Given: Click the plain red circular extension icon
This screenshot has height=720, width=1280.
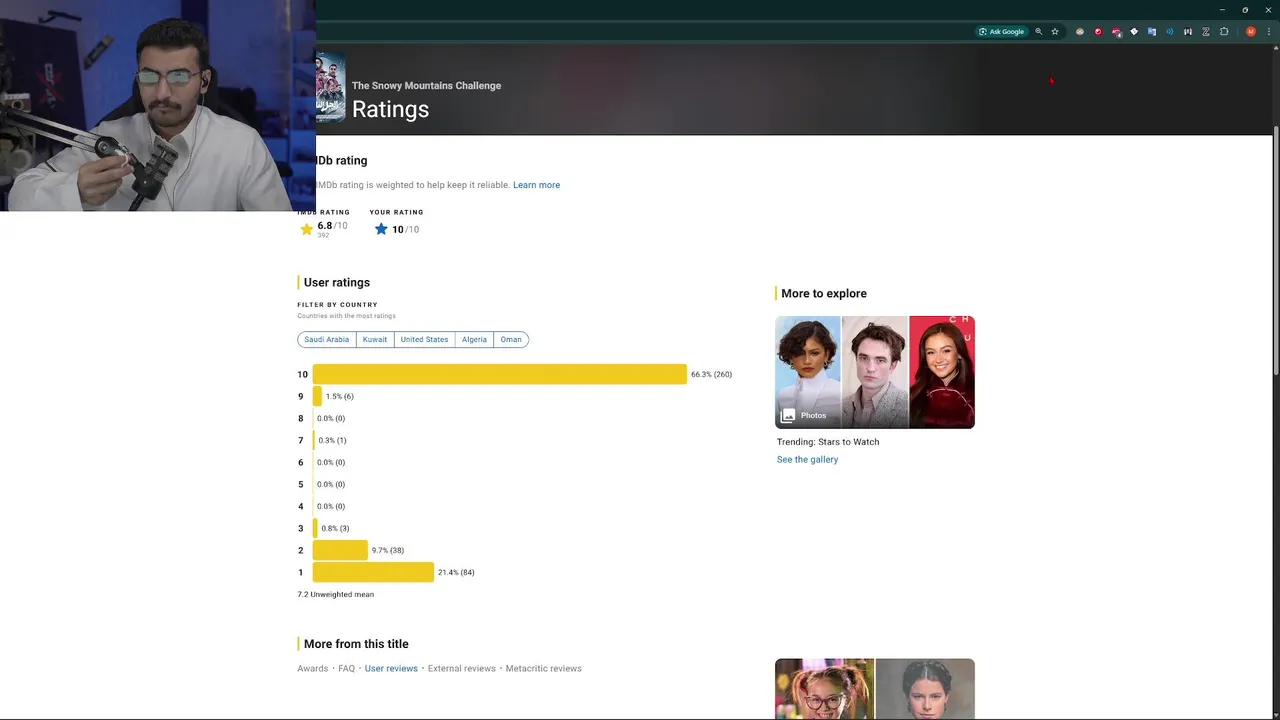Looking at the screenshot, I should pos(1097,31).
